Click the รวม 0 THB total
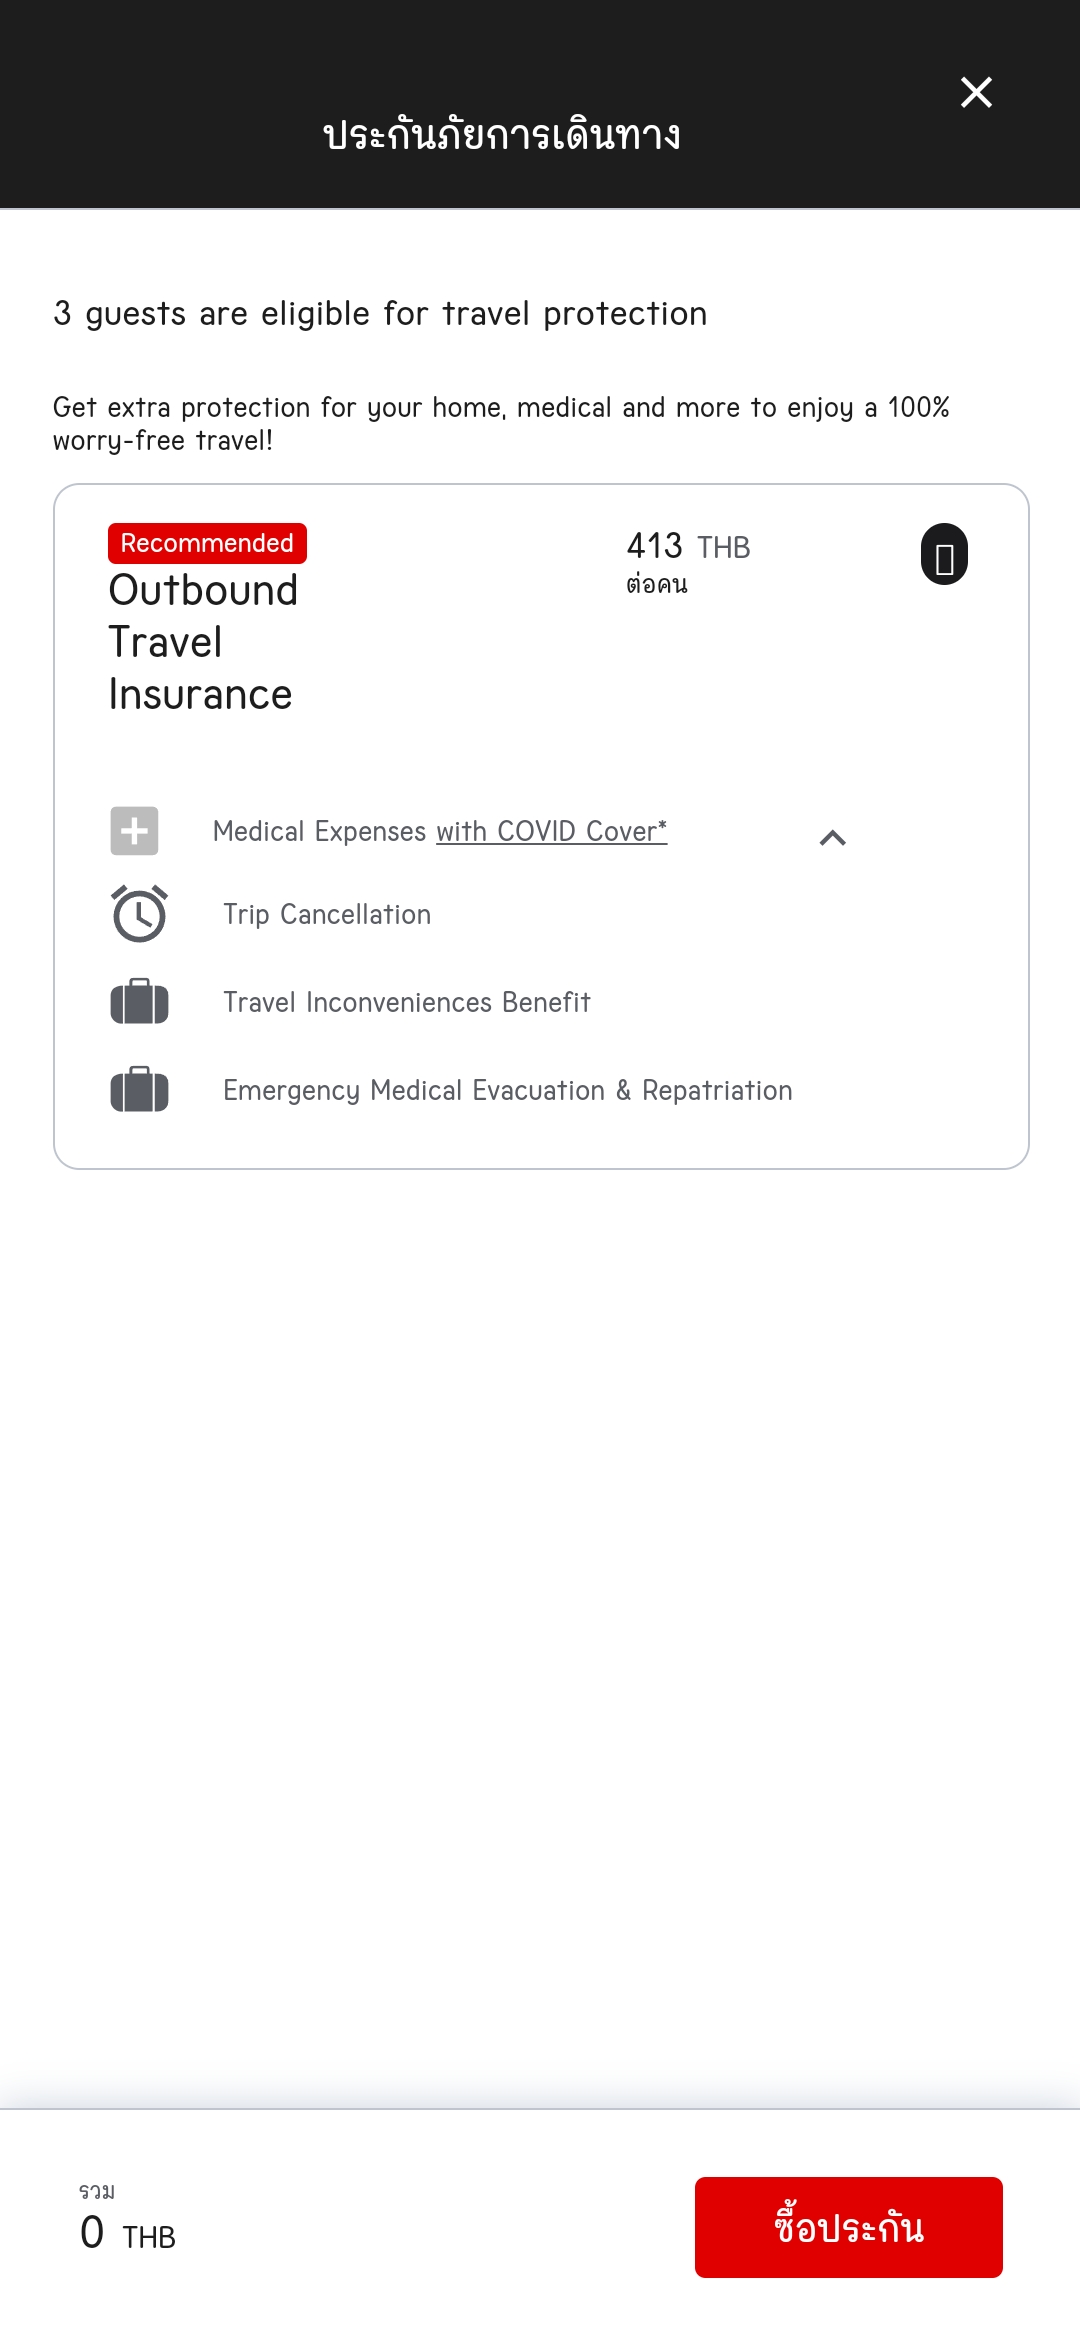This screenshot has height=2325, width=1080. 128,2219
